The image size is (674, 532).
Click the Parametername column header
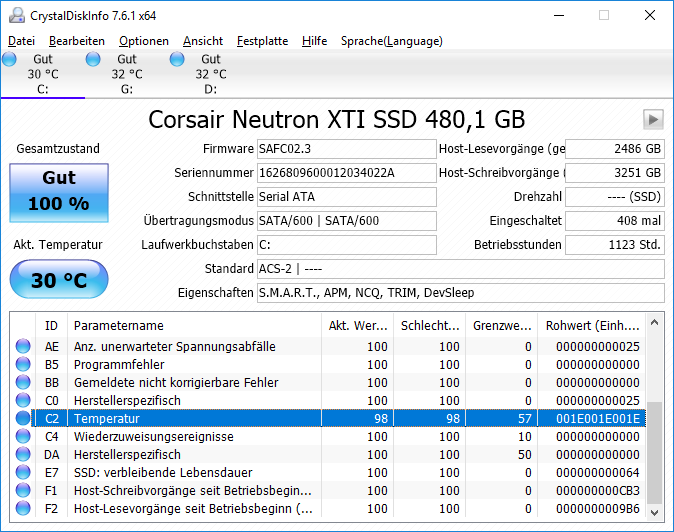tap(194, 325)
